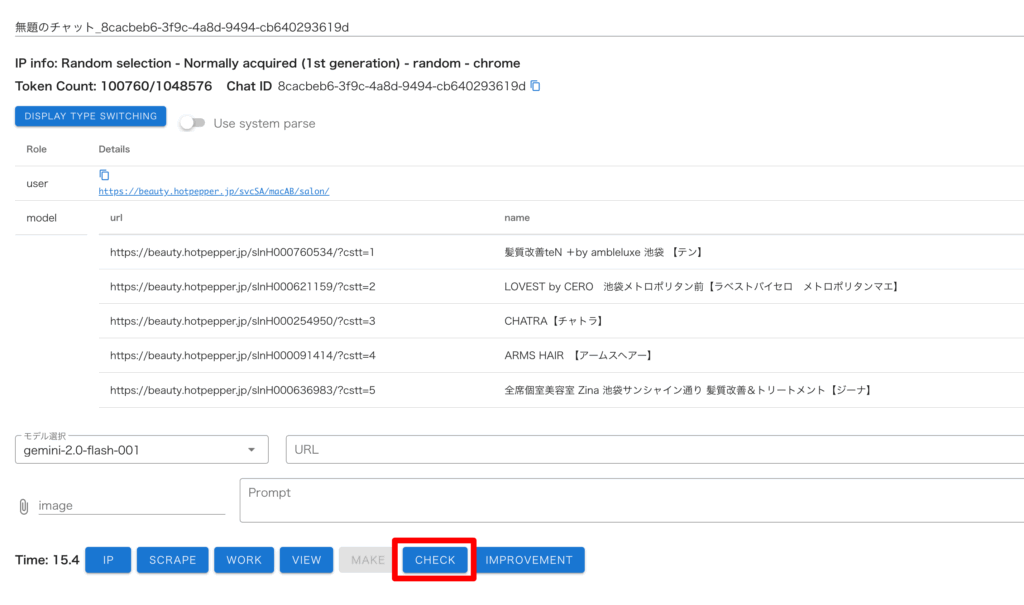Open the beauty.hotpepper.jp salon link
The image size is (1024, 605).
click(x=213, y=191)
